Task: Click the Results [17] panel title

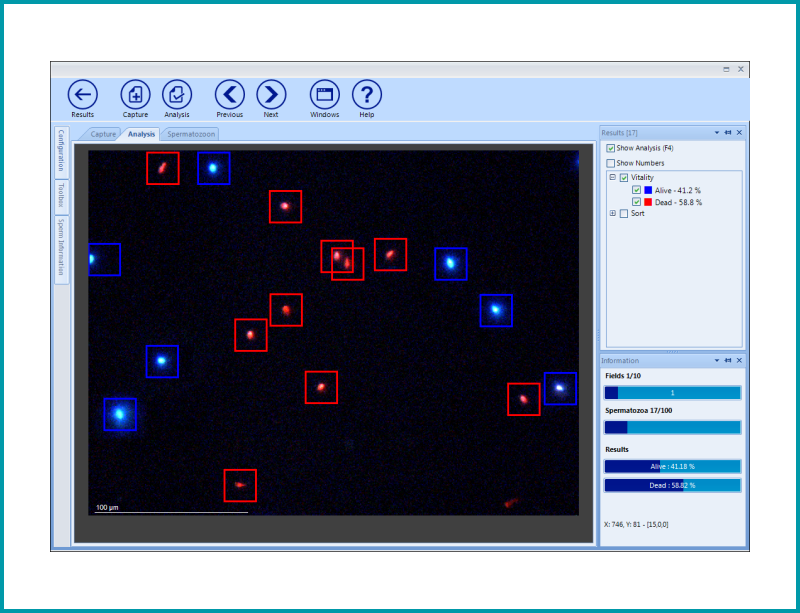Action: tap(619, 133)
